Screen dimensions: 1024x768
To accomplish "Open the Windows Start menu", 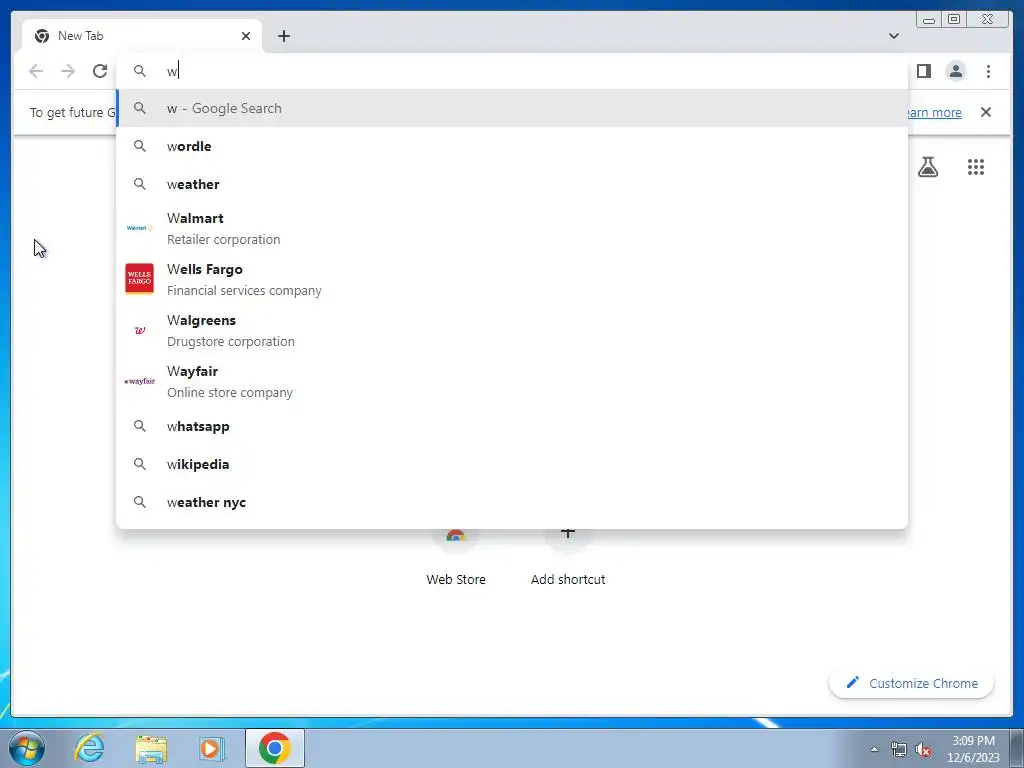I will coord(27,748).
